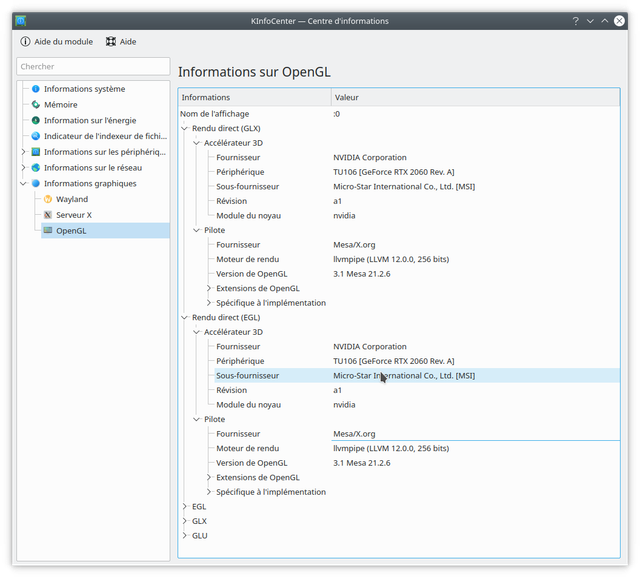Click the Mémoire chip icon

pyautogui.click(x=36, y=104)
